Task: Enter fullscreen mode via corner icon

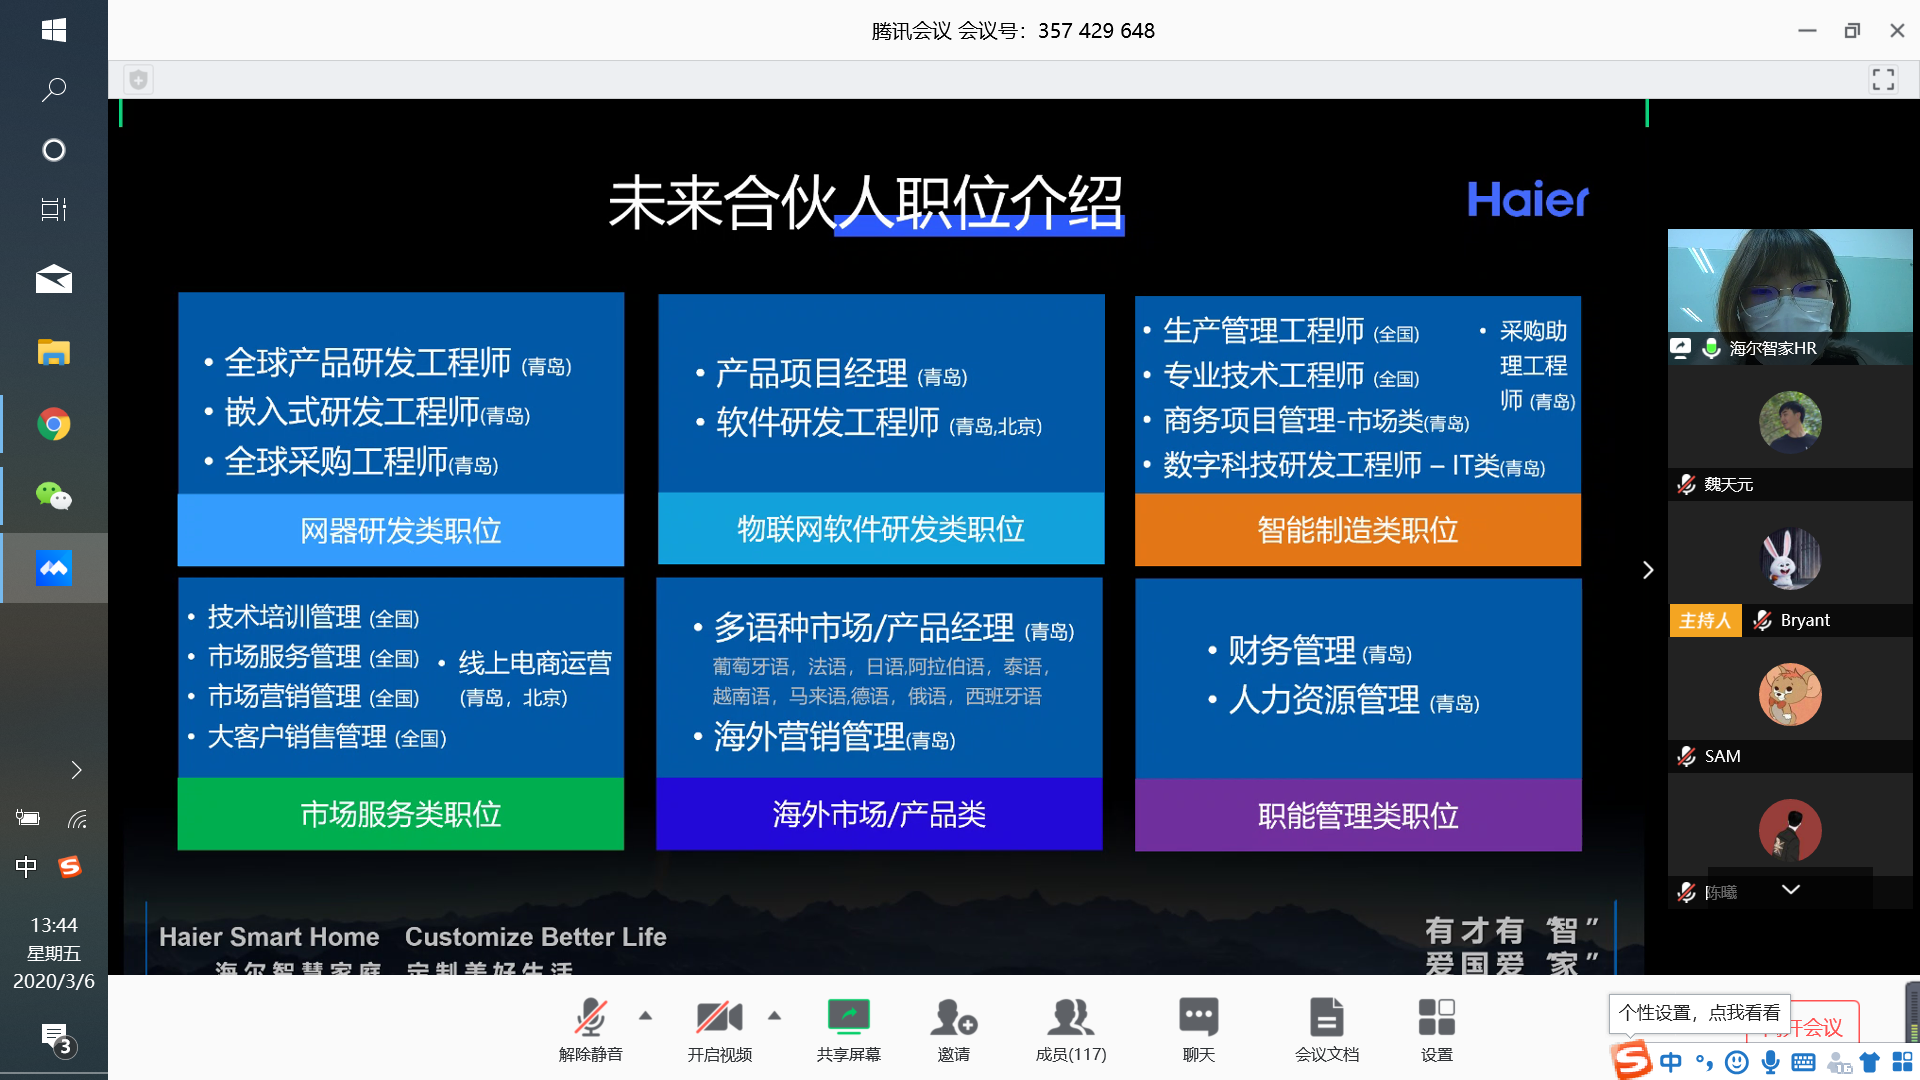Action: (1883, 80)
